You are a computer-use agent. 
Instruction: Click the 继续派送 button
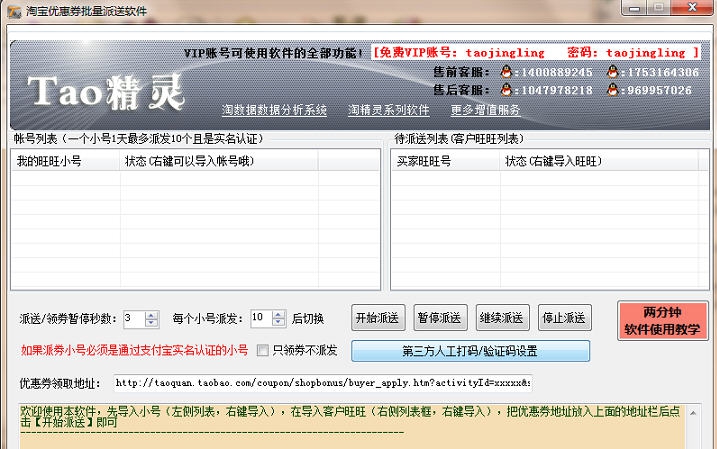pyautogui.click(x=503, y=318)
